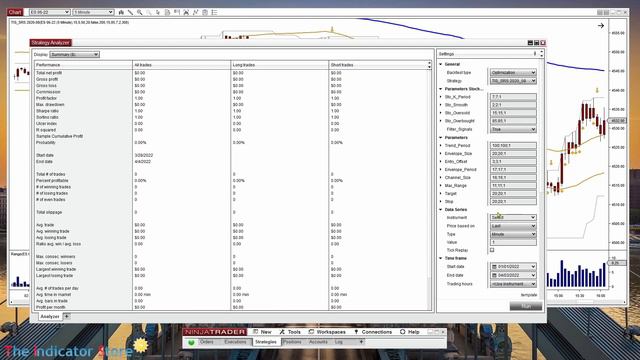
Task: Open the Backtest type dropdown
Action: tap(513, 73)
